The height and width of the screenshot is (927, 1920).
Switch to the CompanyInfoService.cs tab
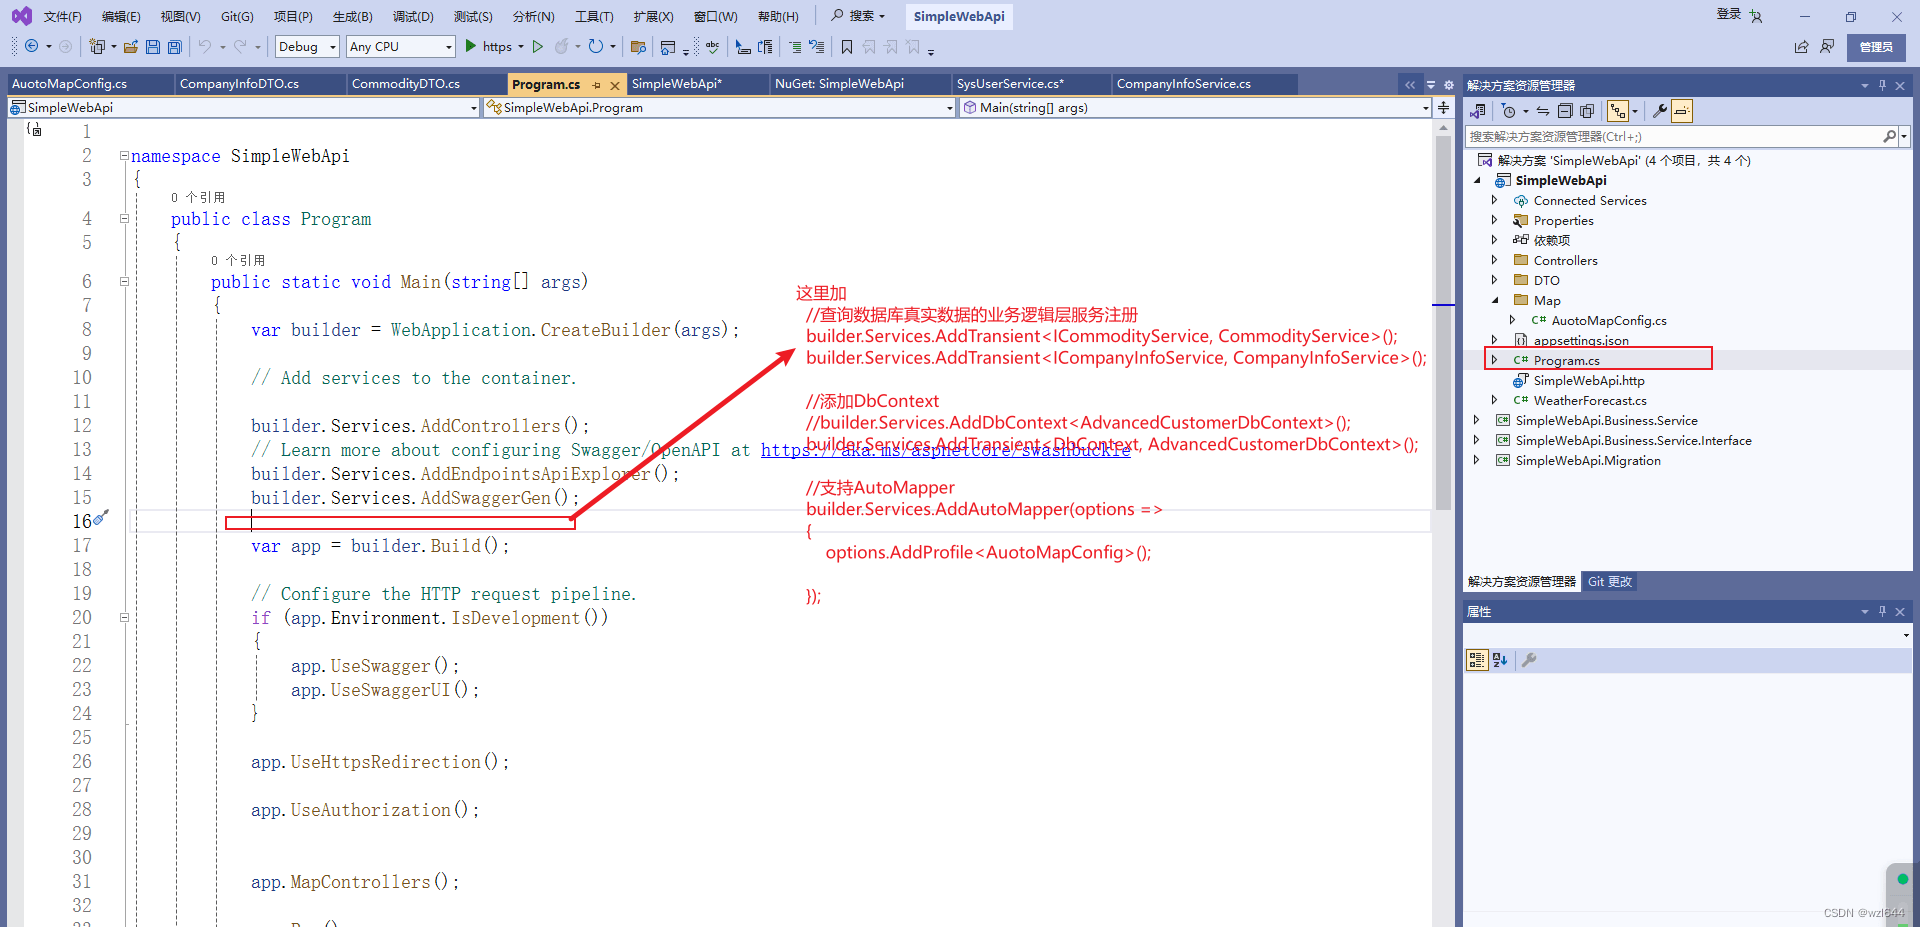[x=1183, y=84]
